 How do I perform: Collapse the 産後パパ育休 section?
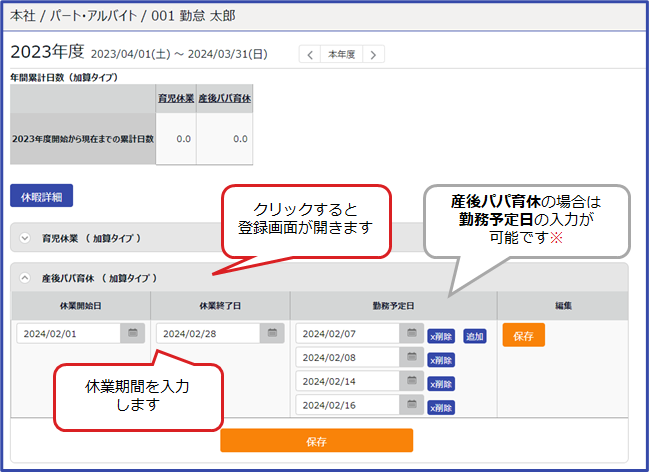point(25,277)
